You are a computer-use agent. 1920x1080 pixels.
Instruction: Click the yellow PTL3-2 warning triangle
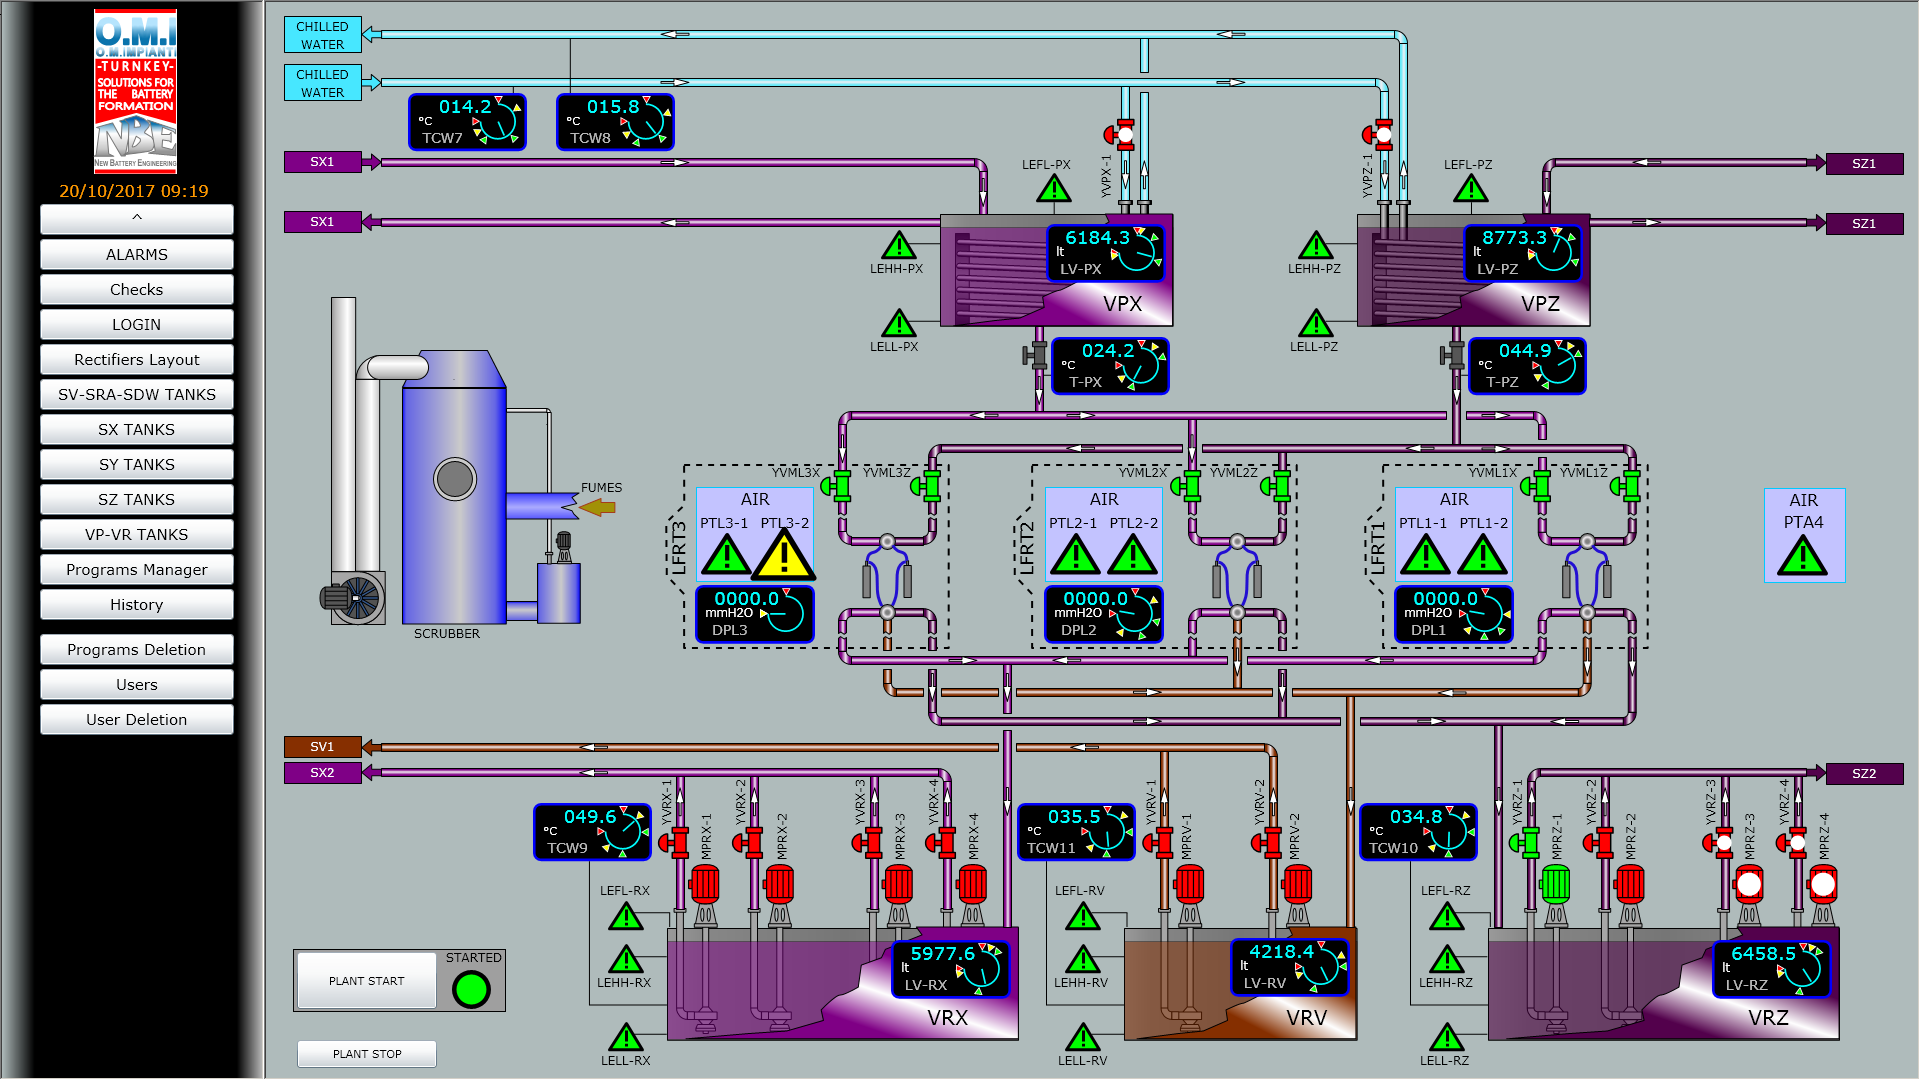point(784,557)
